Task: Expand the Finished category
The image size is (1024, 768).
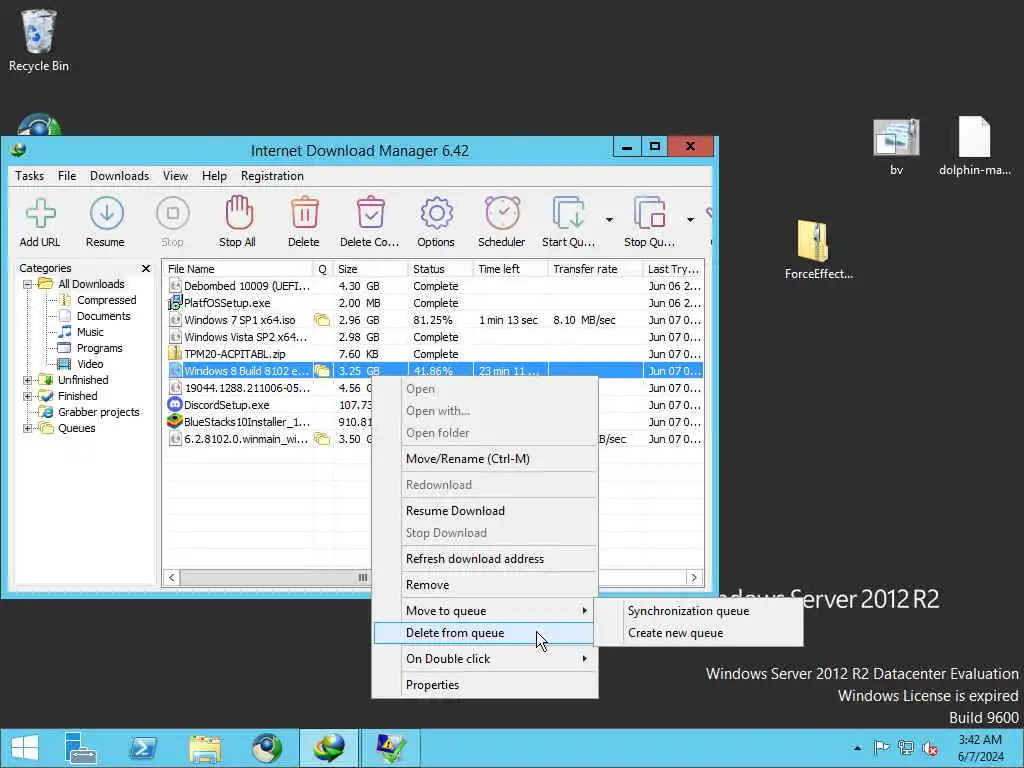Action: click(27, 396)
